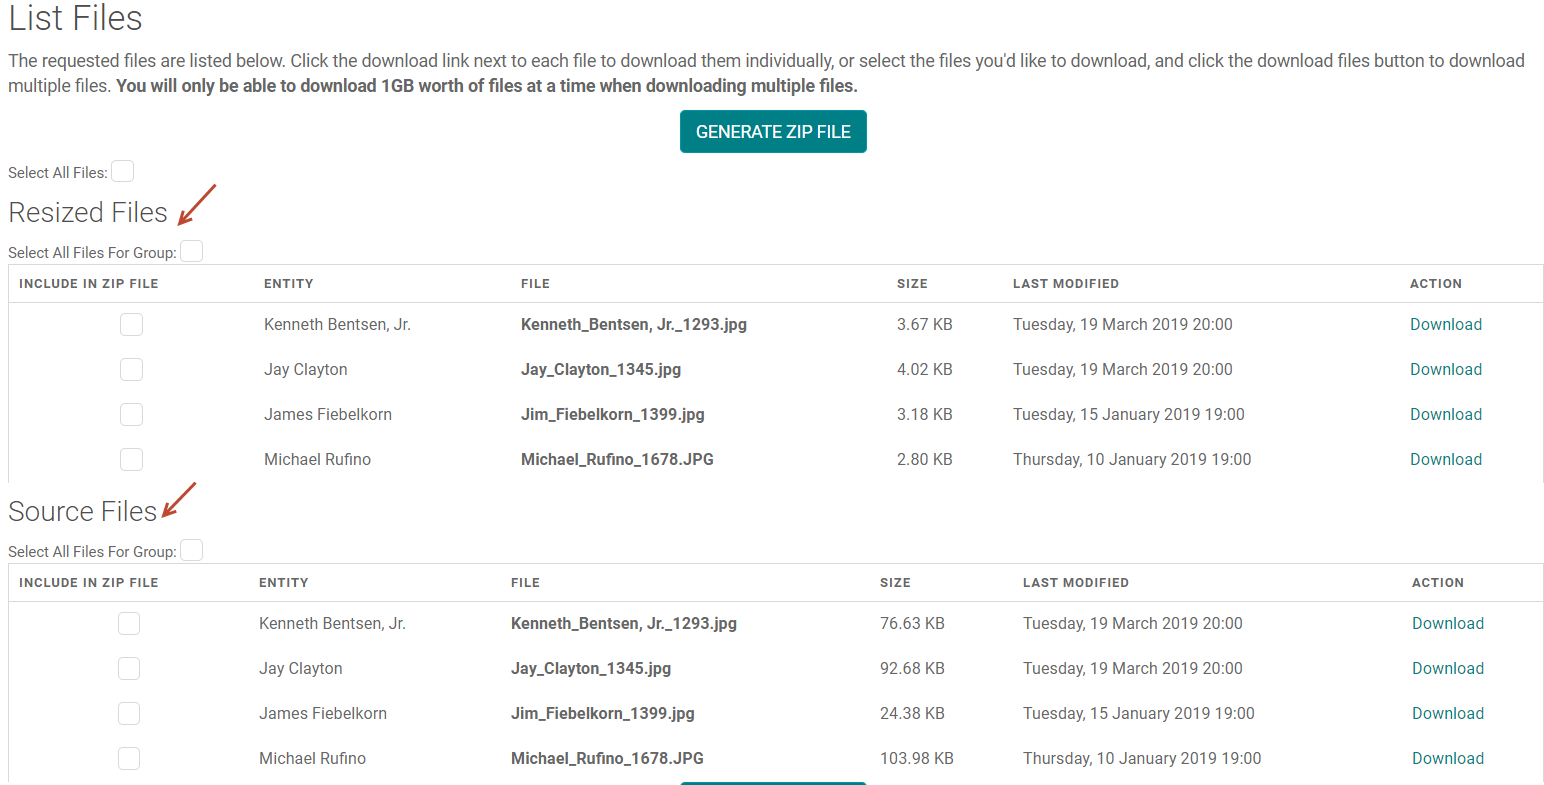
Task: Tick source Jay Clayton file checkbox
Action: pos(129,668)
